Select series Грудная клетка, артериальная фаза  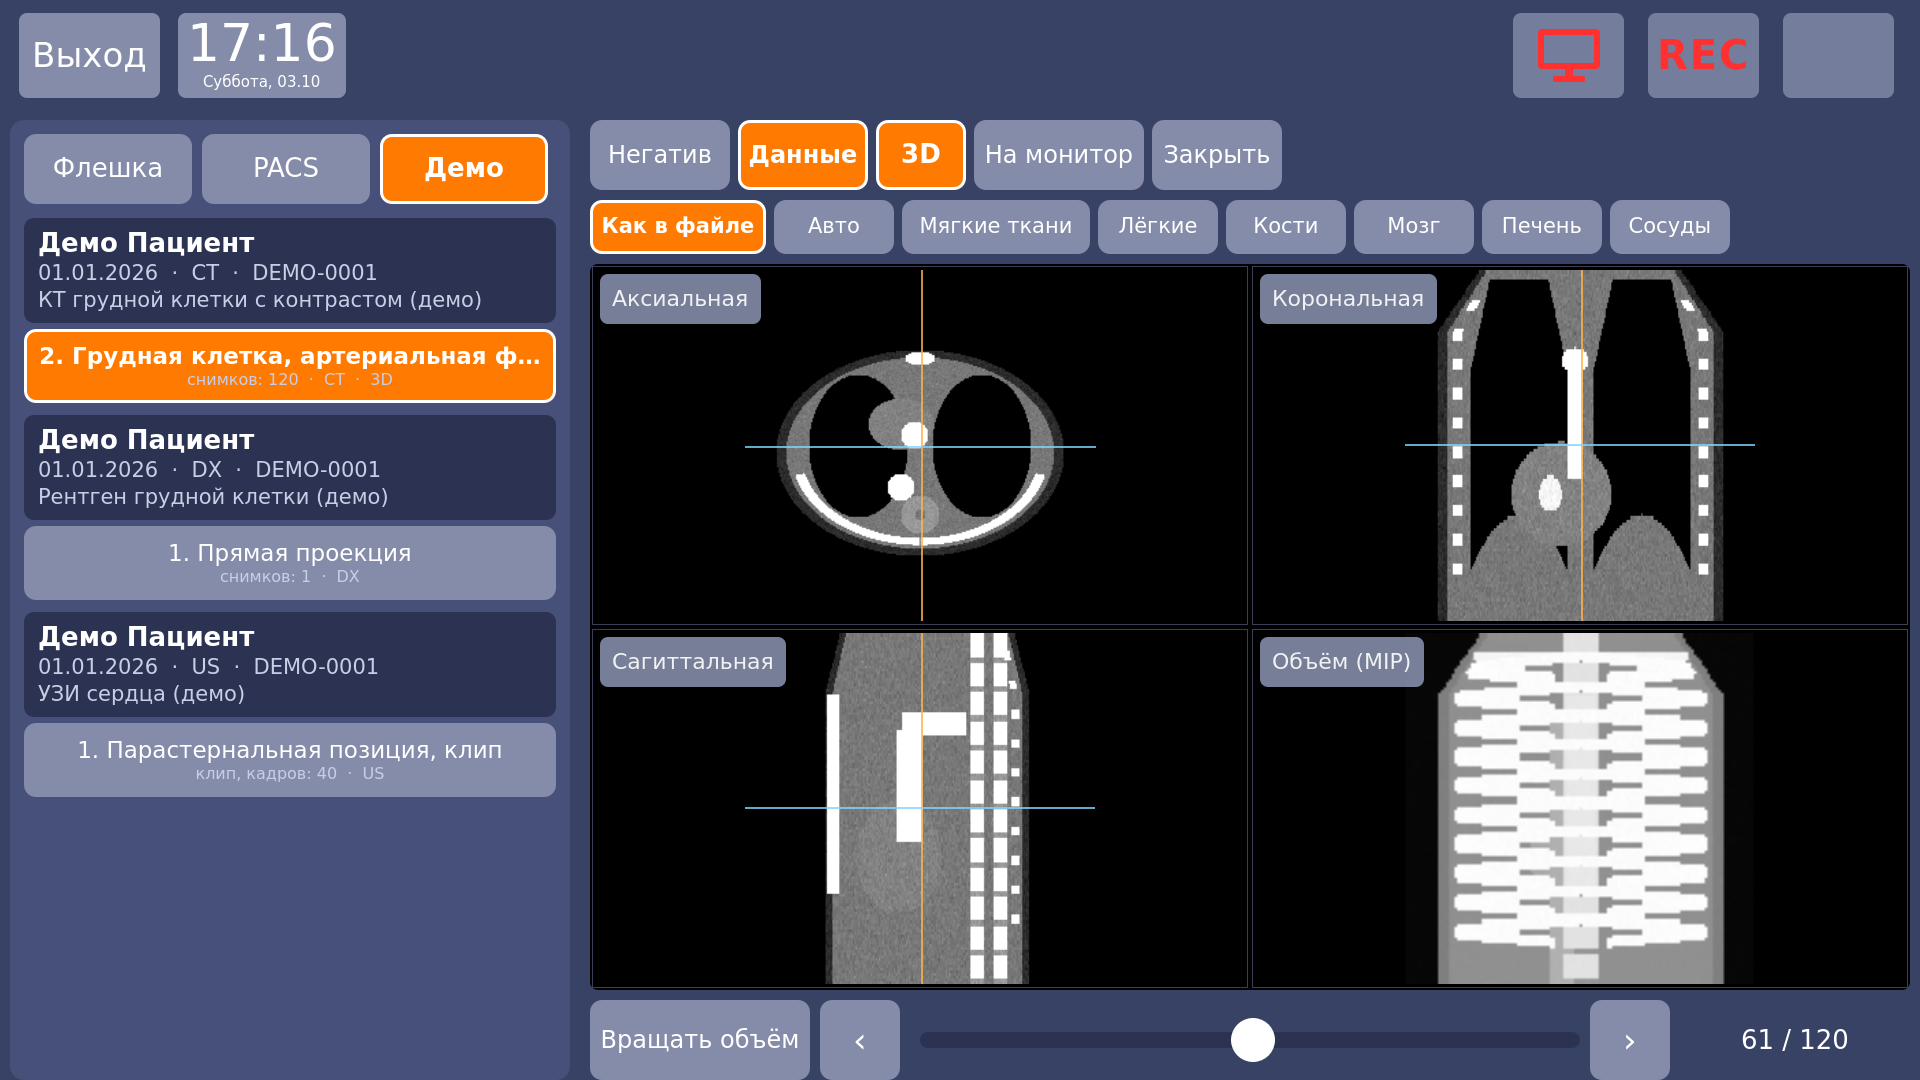[290, 366]
